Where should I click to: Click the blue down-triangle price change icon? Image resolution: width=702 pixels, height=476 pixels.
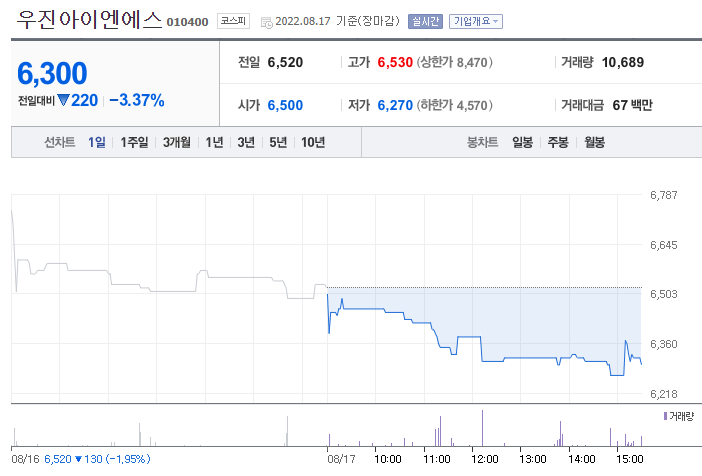coord(64,100)
